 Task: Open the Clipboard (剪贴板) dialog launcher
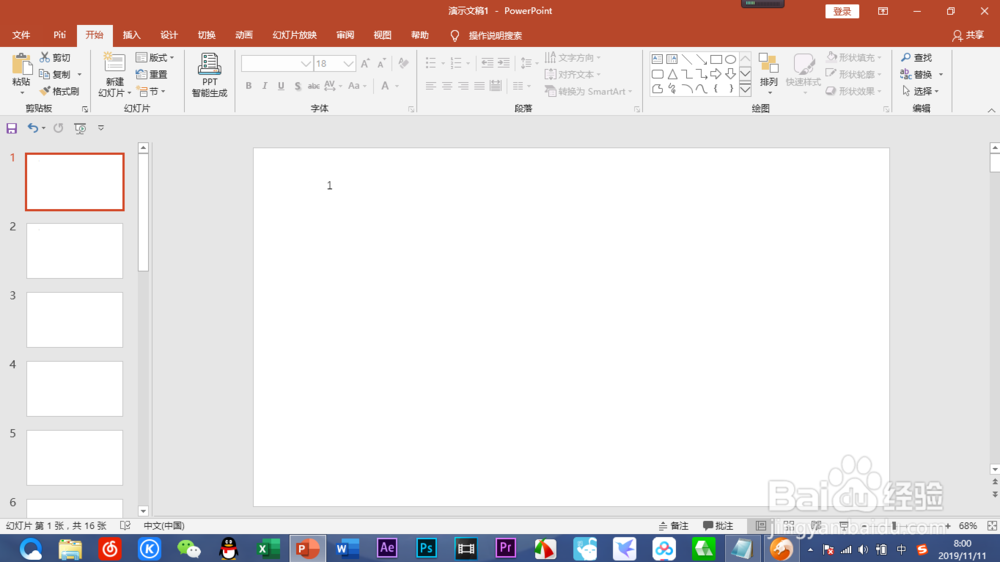(x=85, y=110)
